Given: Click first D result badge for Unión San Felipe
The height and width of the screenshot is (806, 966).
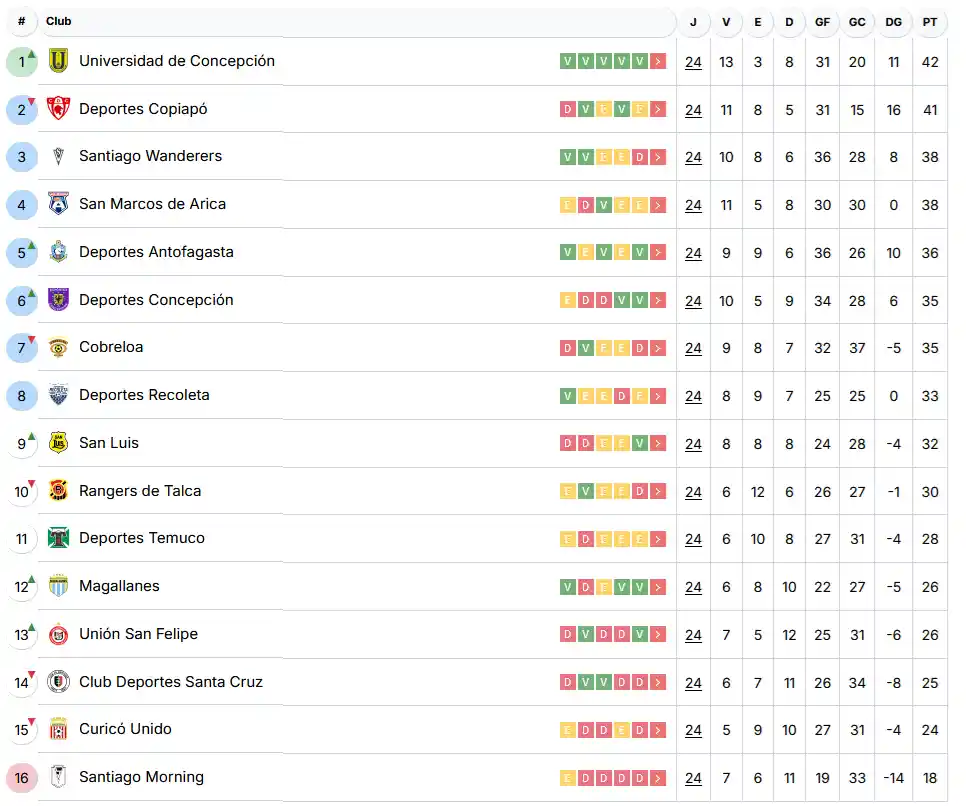Looking at the screenshot, I should tap(567, 635).
